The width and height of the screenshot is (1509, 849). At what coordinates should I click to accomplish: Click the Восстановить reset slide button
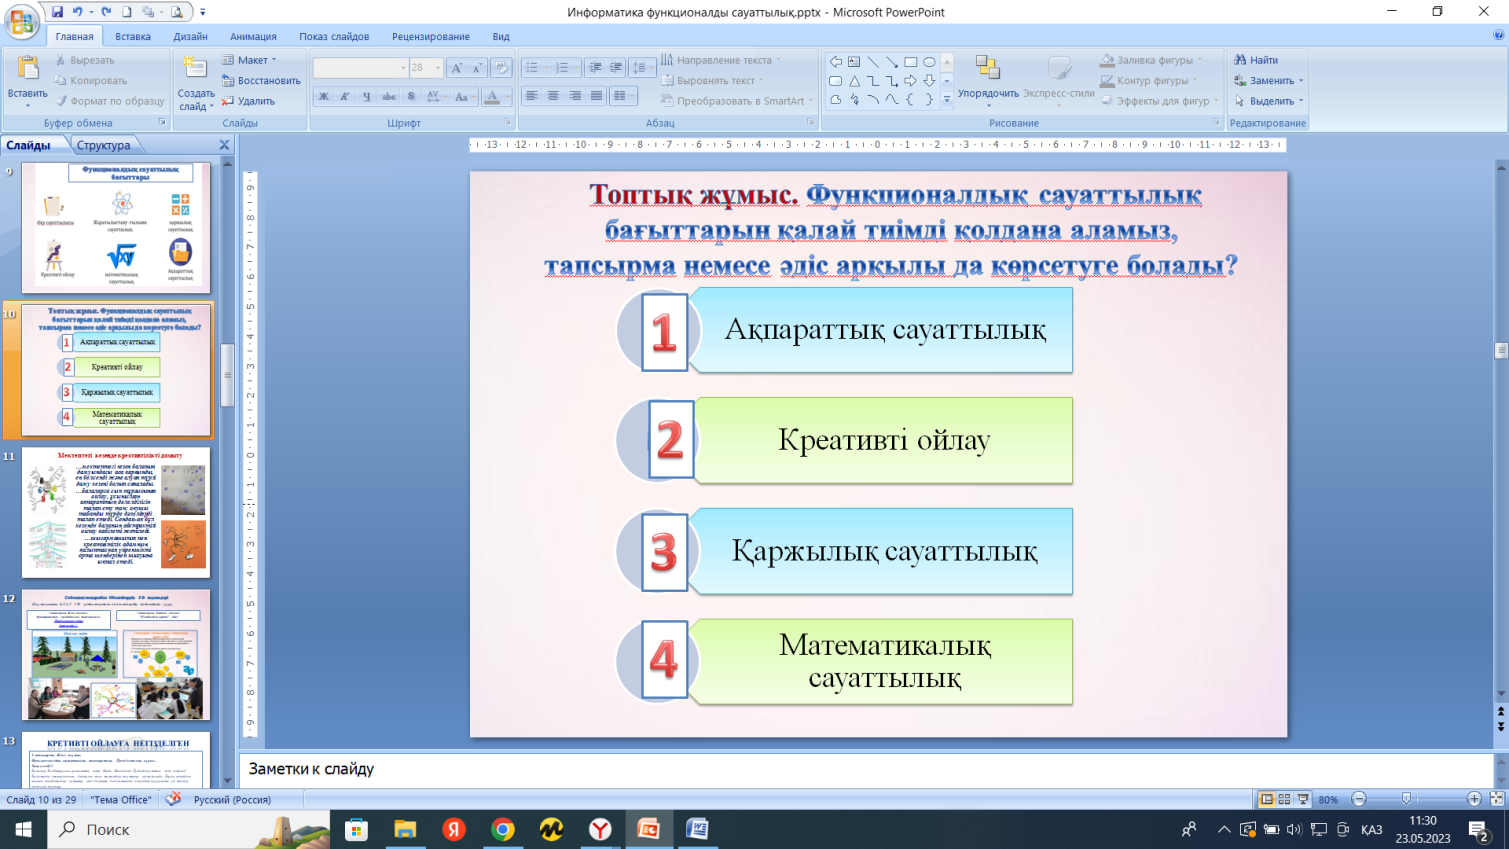click(261, 81)
